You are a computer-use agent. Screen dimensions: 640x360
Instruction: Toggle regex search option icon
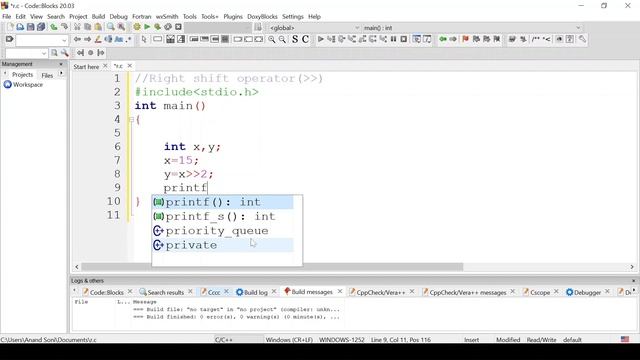tap(129, 40)
